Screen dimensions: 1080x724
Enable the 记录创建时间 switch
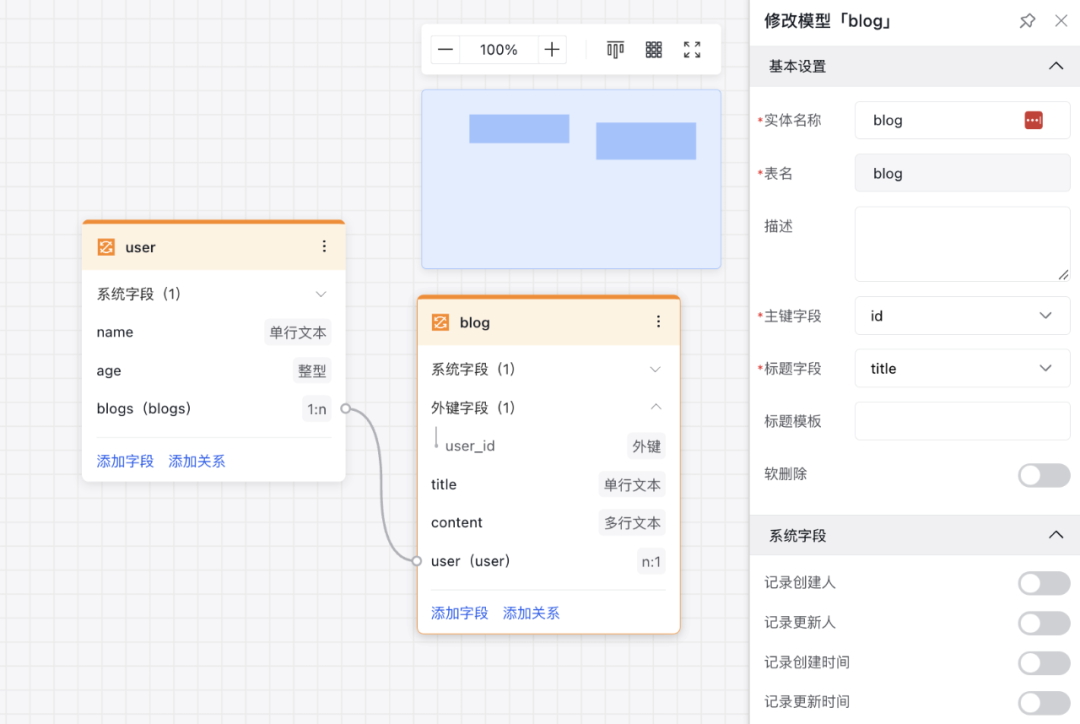click(x=1044, y=663)
